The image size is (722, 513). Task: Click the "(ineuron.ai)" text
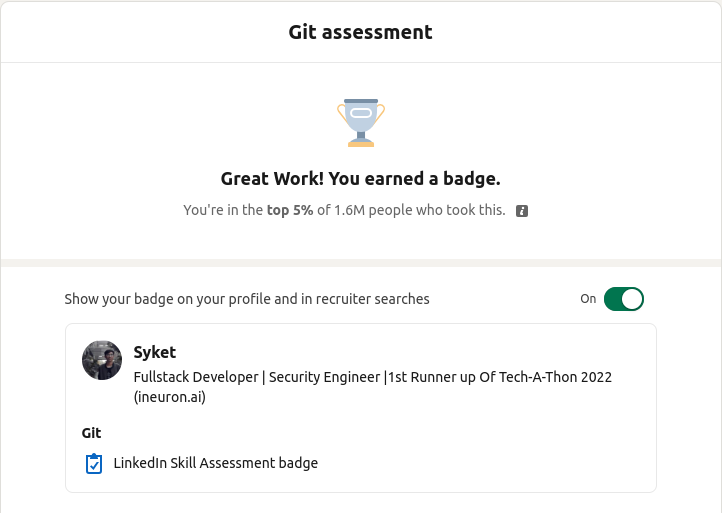pos(169,397)
